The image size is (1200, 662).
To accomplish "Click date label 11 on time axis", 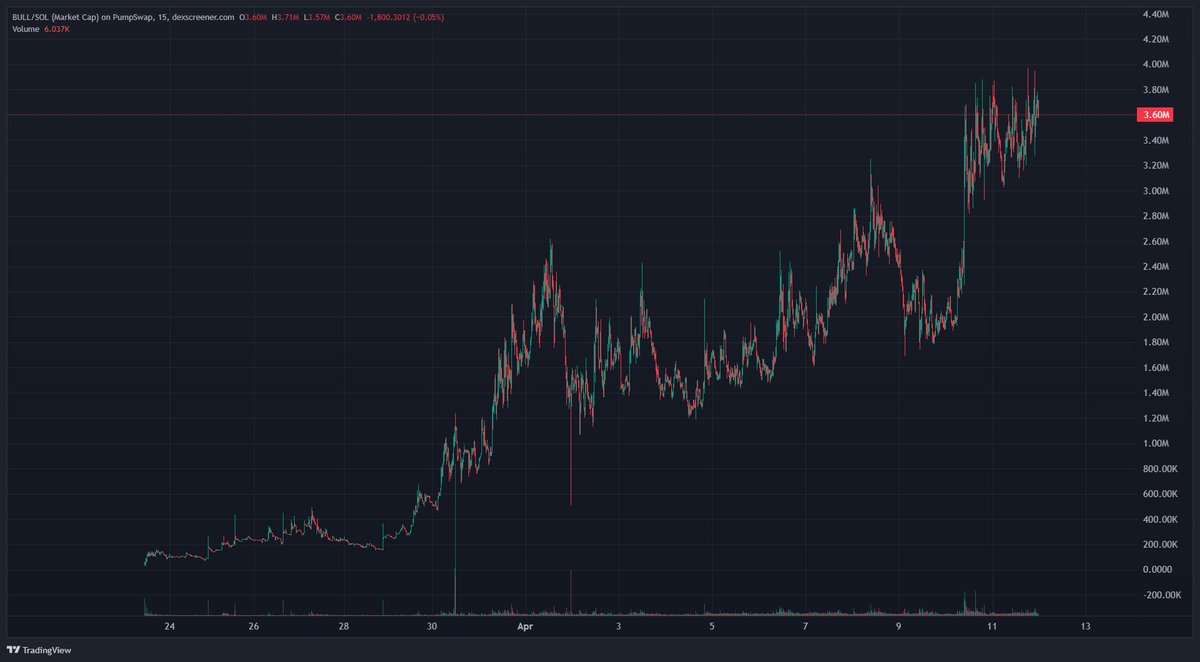I will [991, 626].
